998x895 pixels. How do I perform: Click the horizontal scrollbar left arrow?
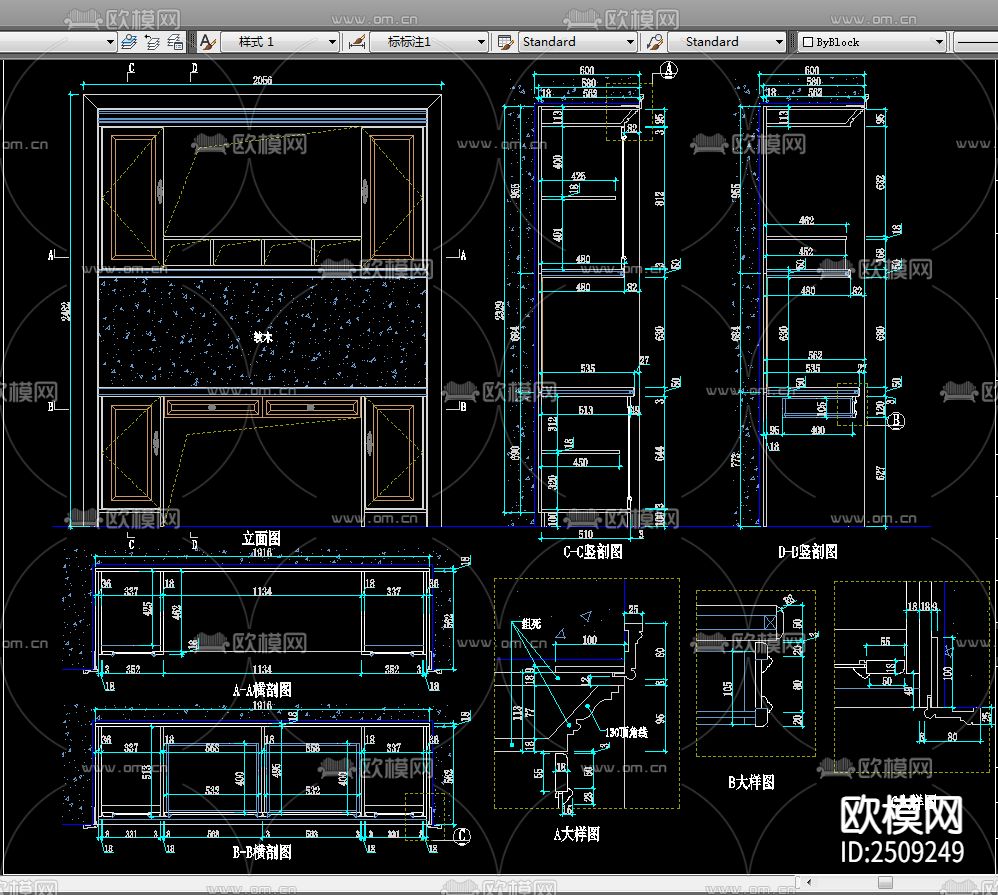(x=810, y=882)
